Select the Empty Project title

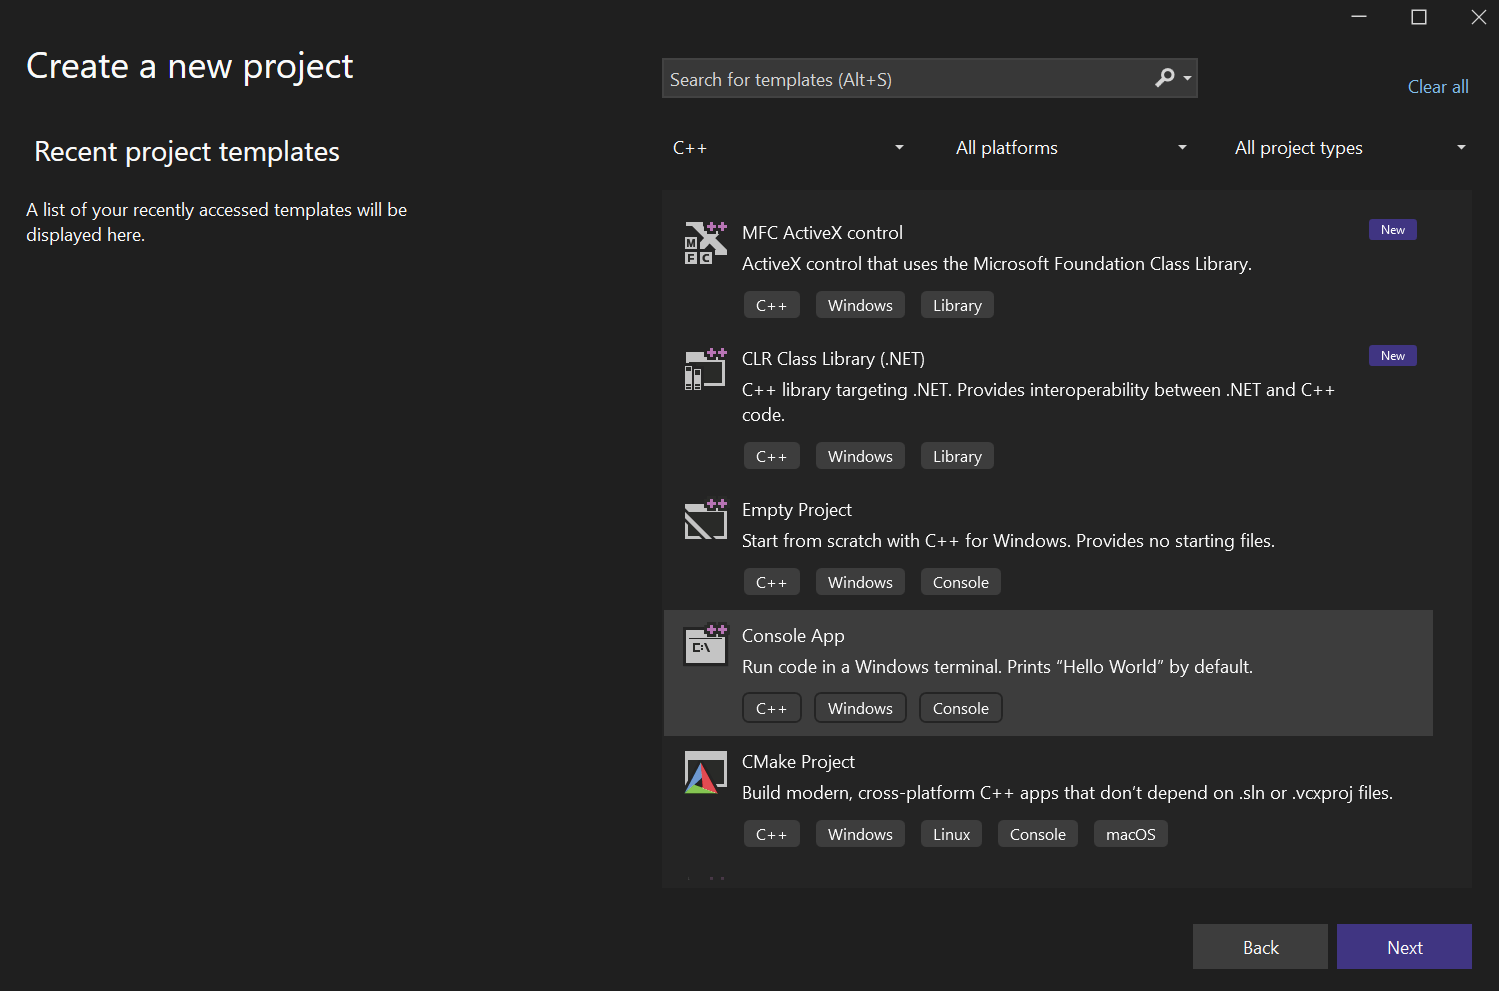tap(797, 510)
